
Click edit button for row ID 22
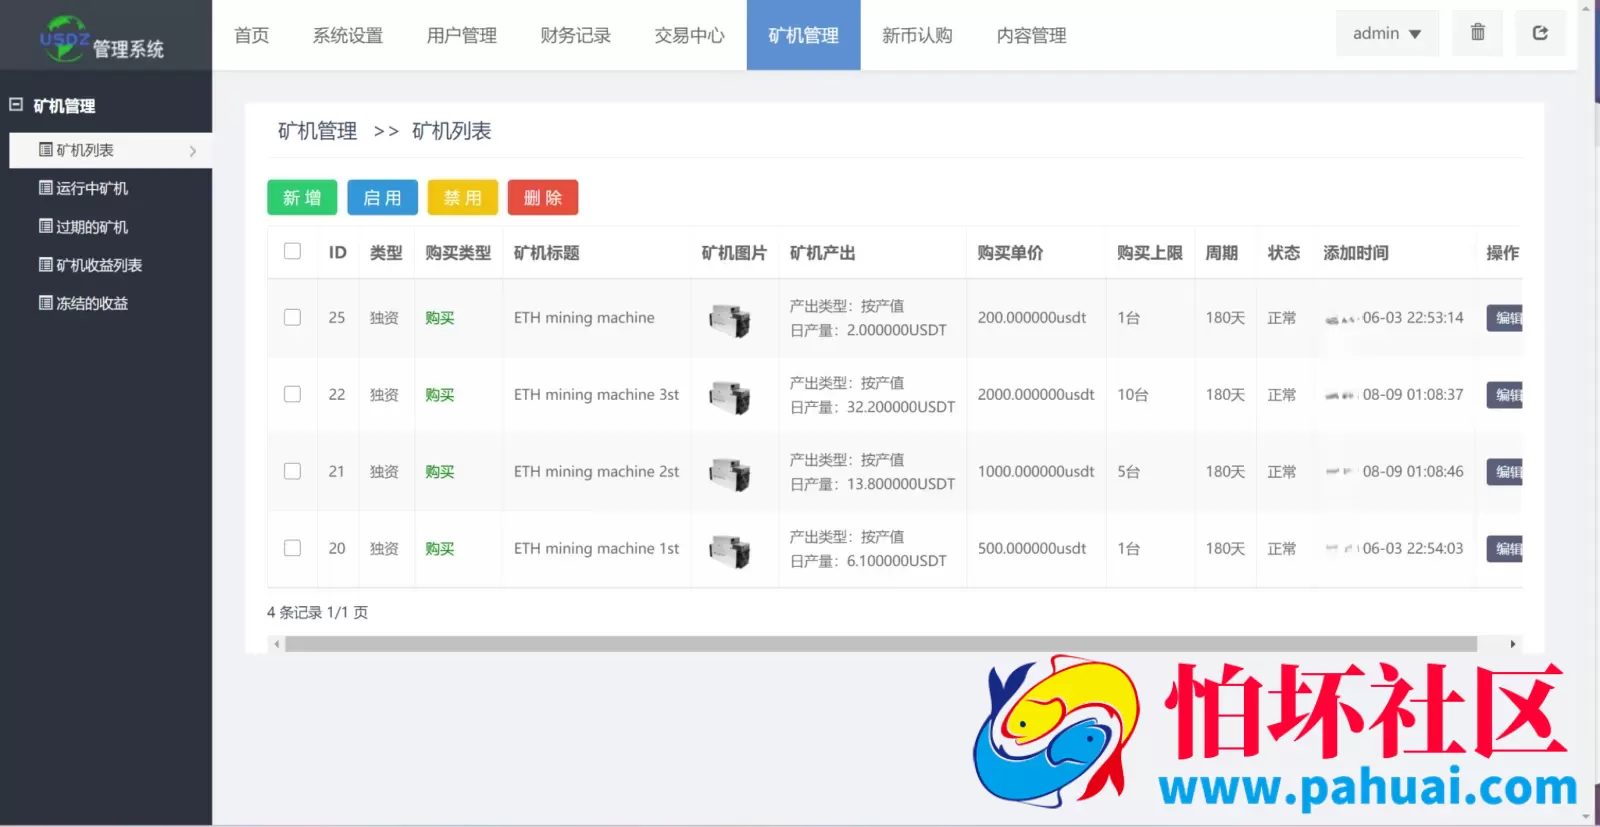pos(1505,395)
